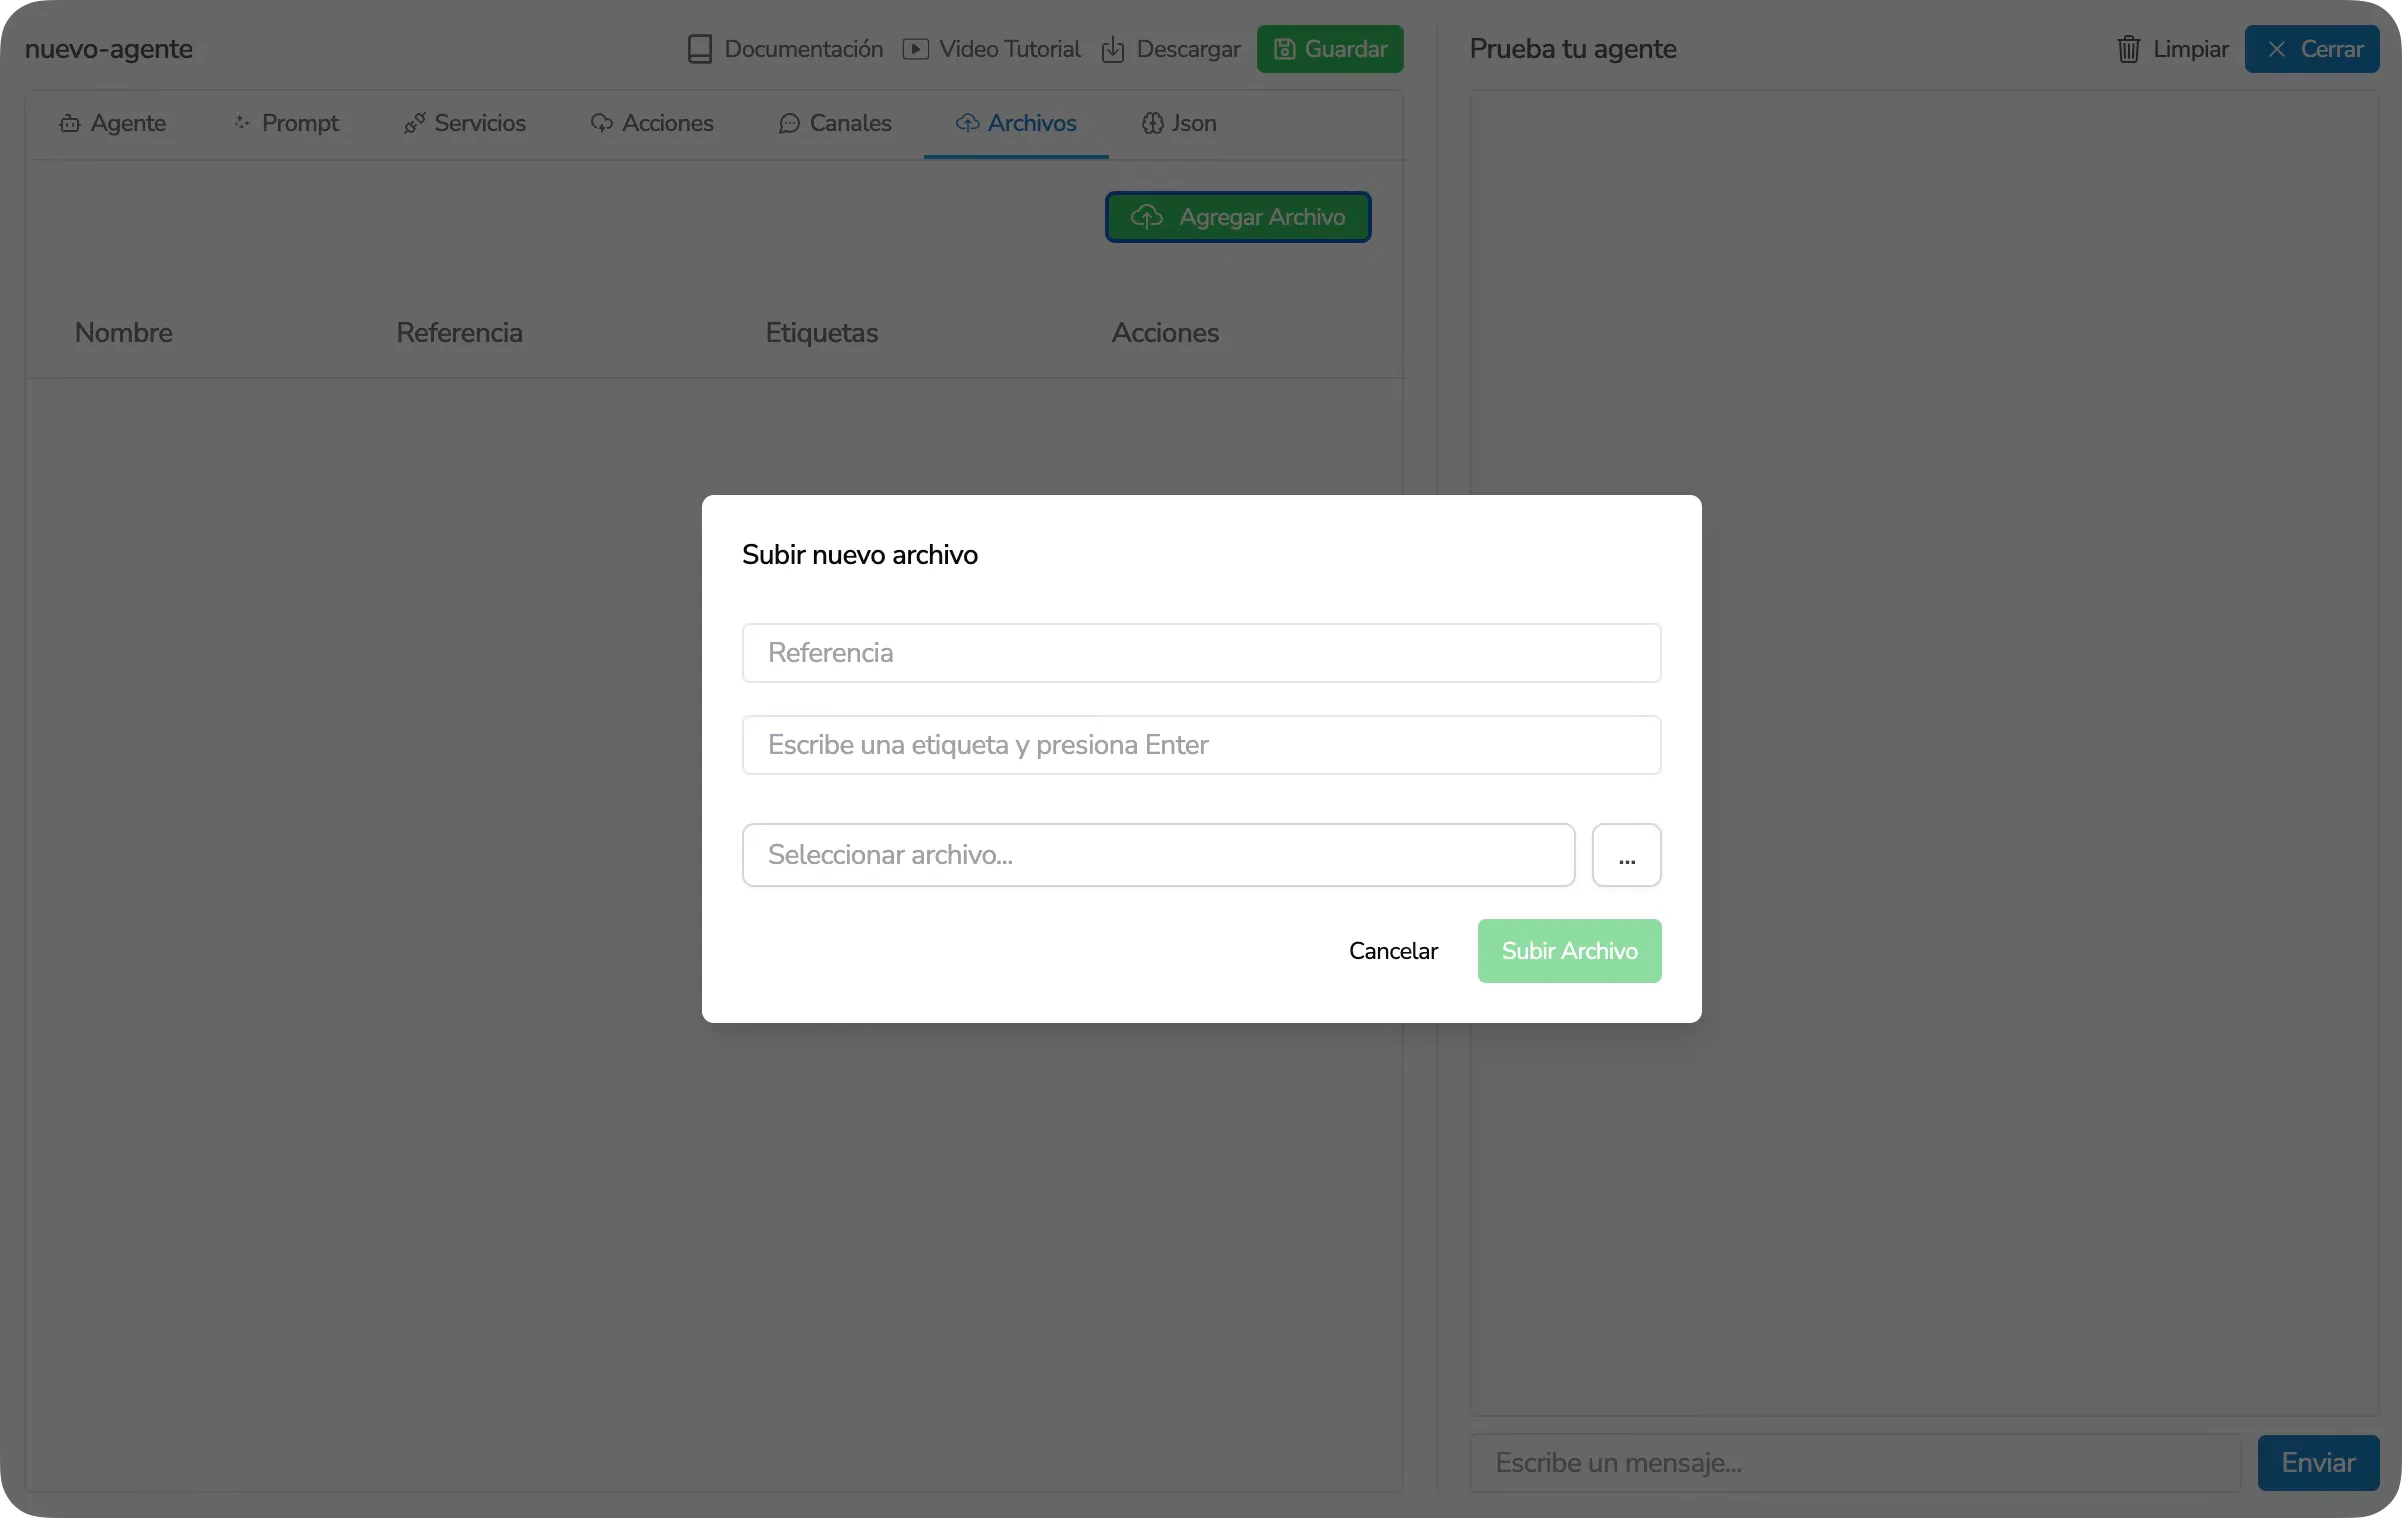Click the Seleccionar archivo field
2402x1518 pixels.
pyautogui.click(x=1158, y=855)
